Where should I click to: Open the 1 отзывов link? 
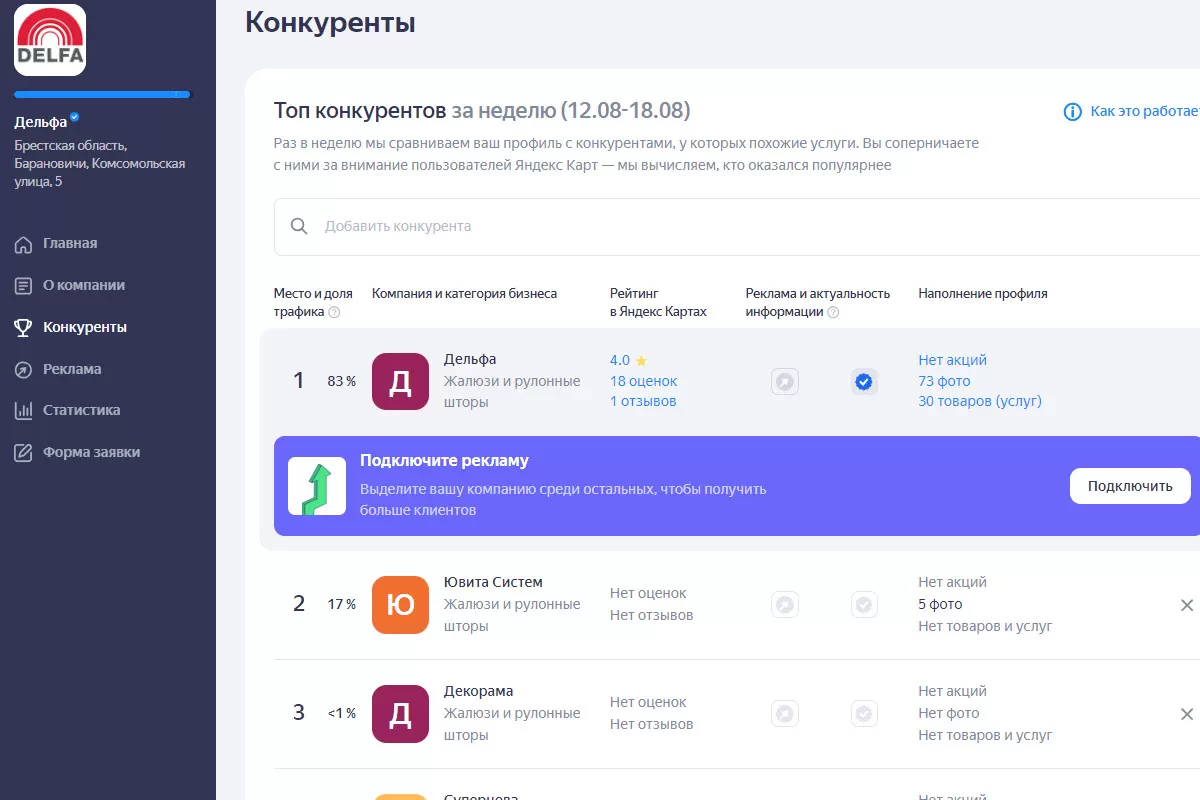point(643,401)
